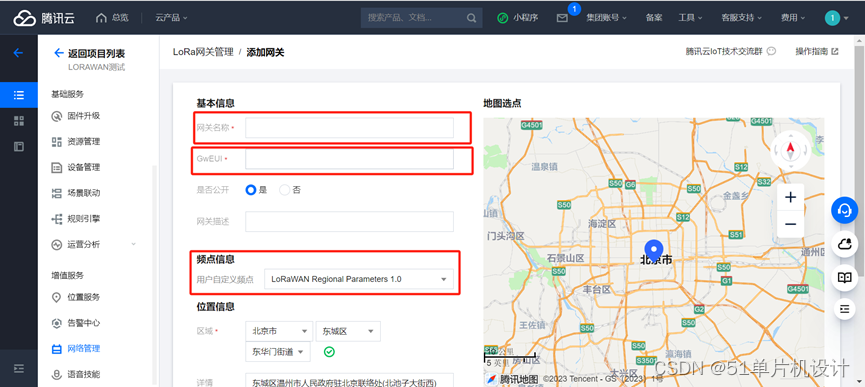865x387 pixels.
Task: Open 腾讯云IoT技术交流群 link
Action: click(730, 51)
